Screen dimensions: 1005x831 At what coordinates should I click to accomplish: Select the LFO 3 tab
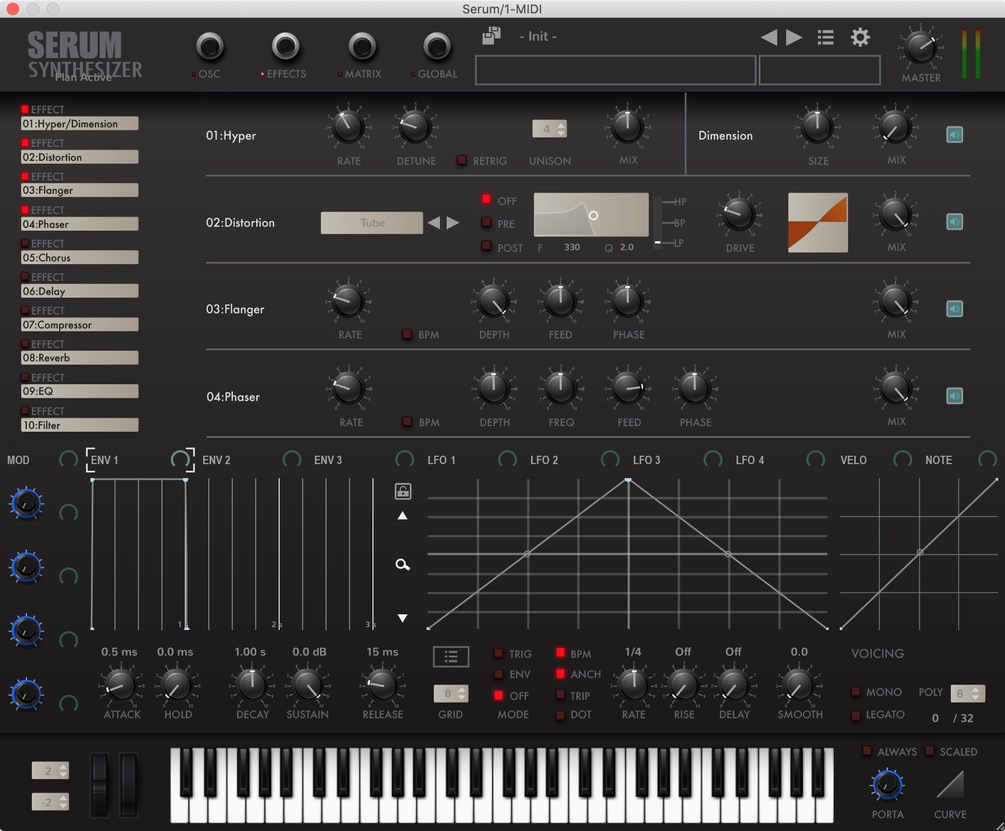click(x=646, y=460)
